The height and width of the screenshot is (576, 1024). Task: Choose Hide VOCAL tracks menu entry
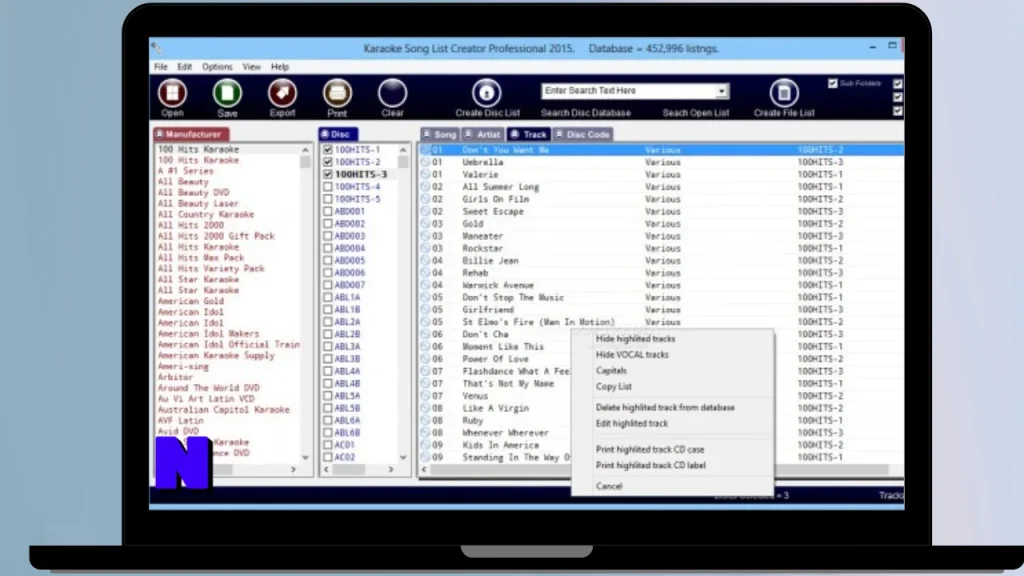click(x=632, y=355)
